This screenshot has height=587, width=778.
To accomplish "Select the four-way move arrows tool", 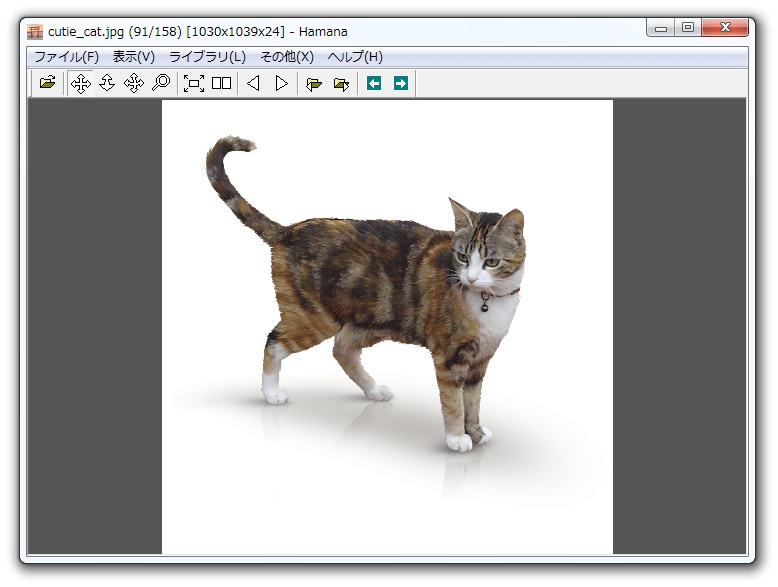I will 81,83.
